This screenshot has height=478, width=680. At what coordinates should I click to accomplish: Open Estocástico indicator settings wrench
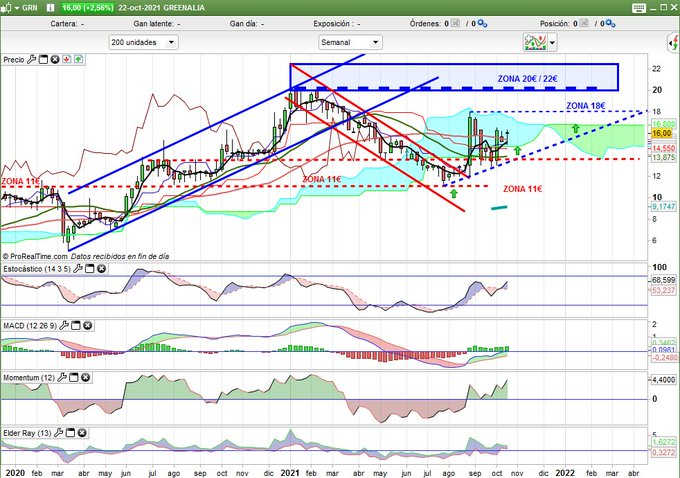click(78, 268)
